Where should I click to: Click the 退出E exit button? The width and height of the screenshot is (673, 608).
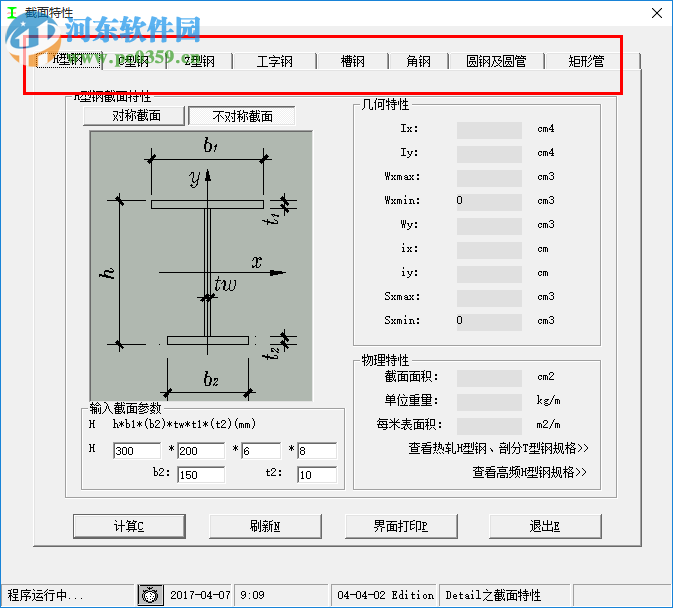[x=545, y=526]
